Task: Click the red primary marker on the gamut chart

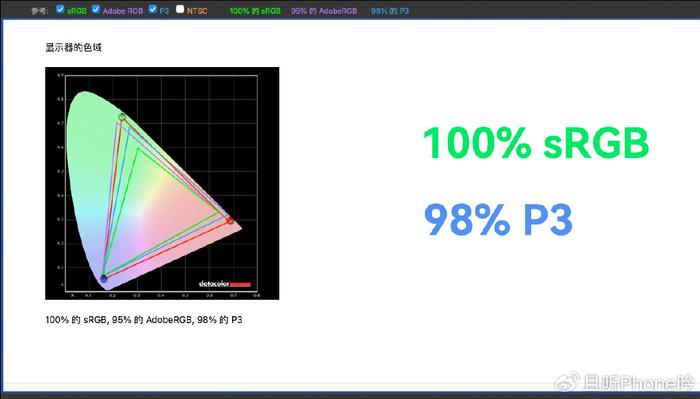Action: (x=230, y=220)
